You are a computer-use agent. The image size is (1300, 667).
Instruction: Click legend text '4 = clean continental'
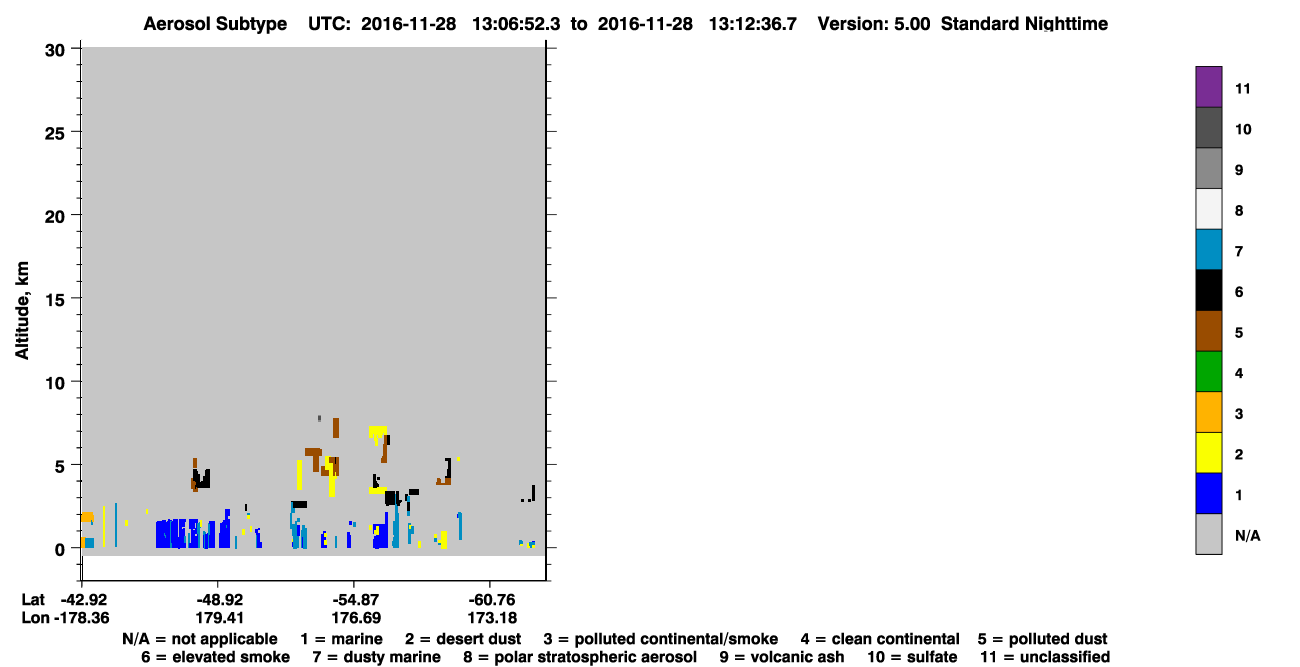[x=879, y=639]
